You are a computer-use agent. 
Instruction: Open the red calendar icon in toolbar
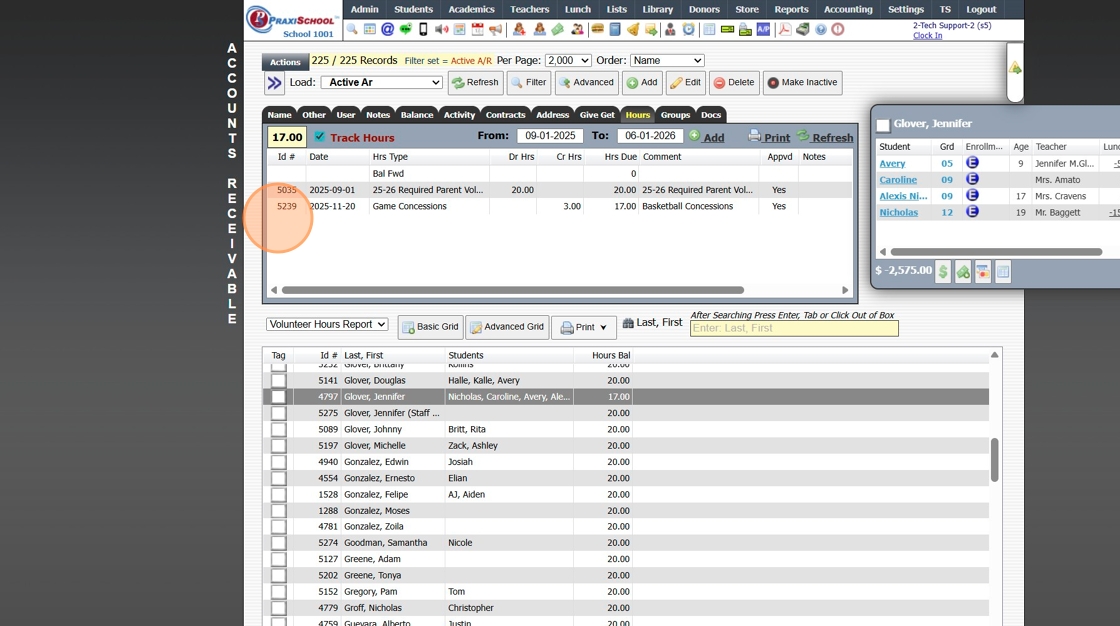click(x=477, y=29)
